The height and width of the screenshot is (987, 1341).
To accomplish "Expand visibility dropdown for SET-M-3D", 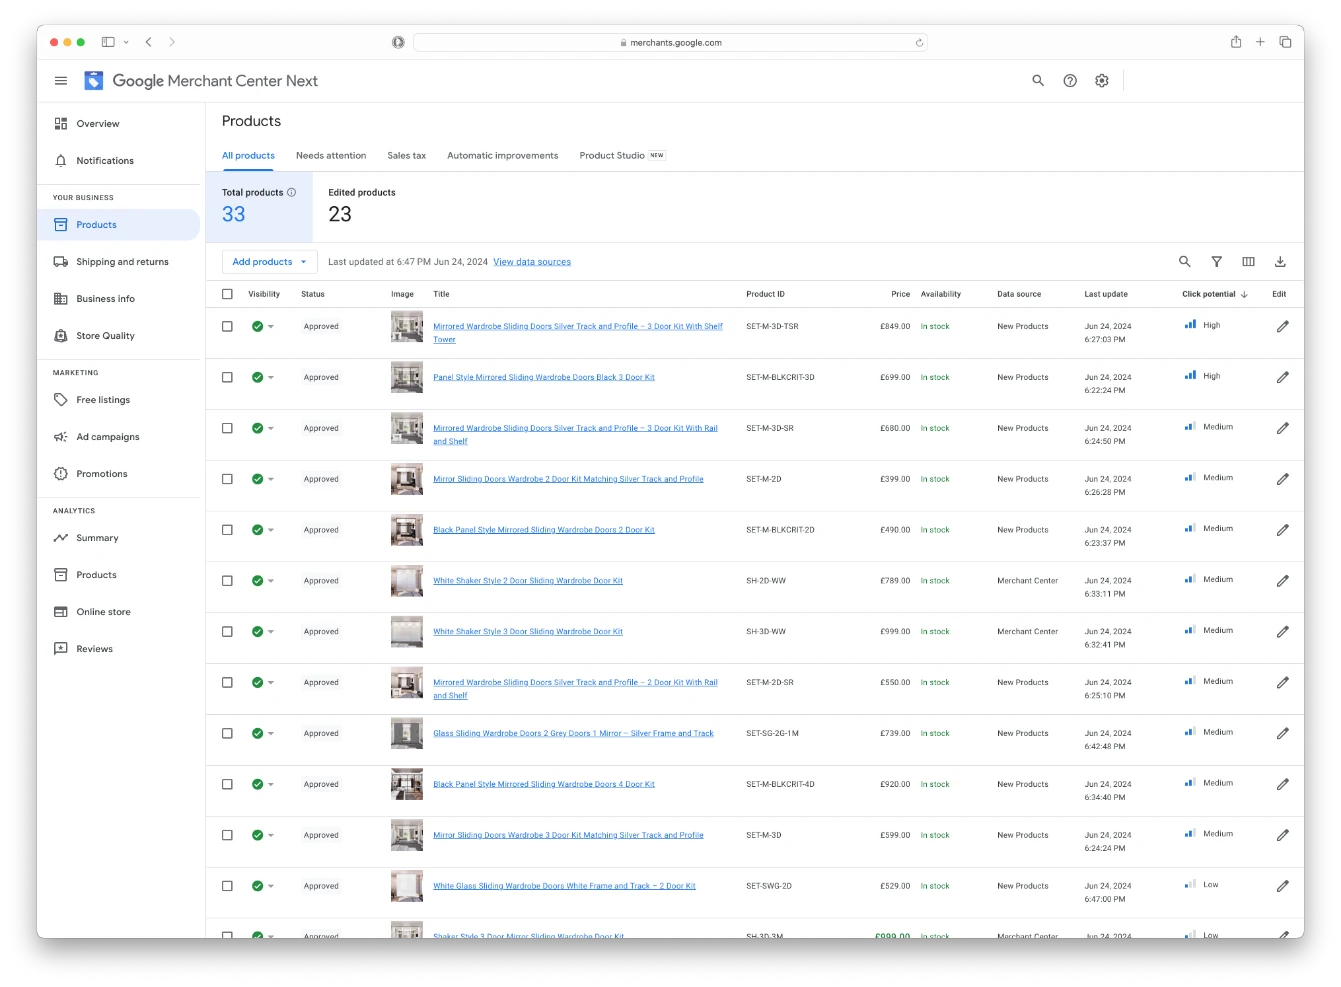I will click(271, 835).
